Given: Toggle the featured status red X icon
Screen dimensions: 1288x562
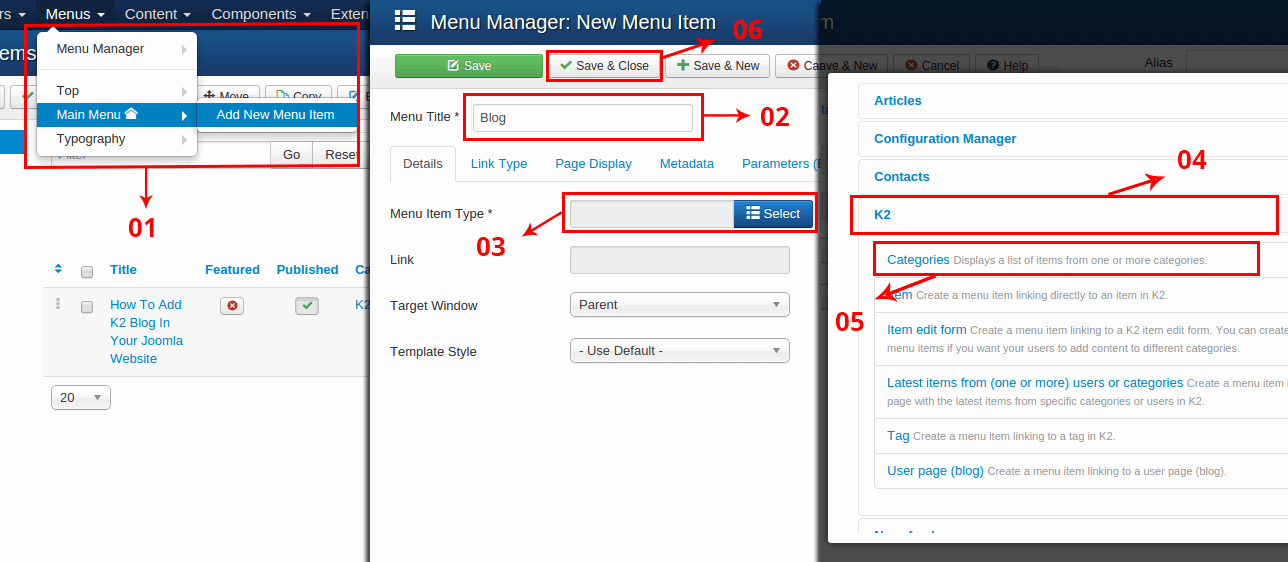Looking at the screenshot, I should coord(233,306).
